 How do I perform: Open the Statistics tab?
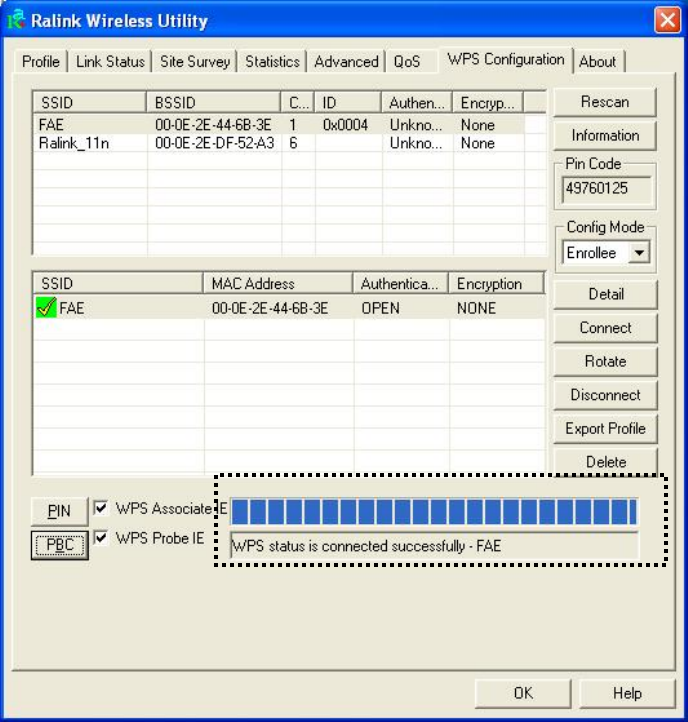coord(272,62)
